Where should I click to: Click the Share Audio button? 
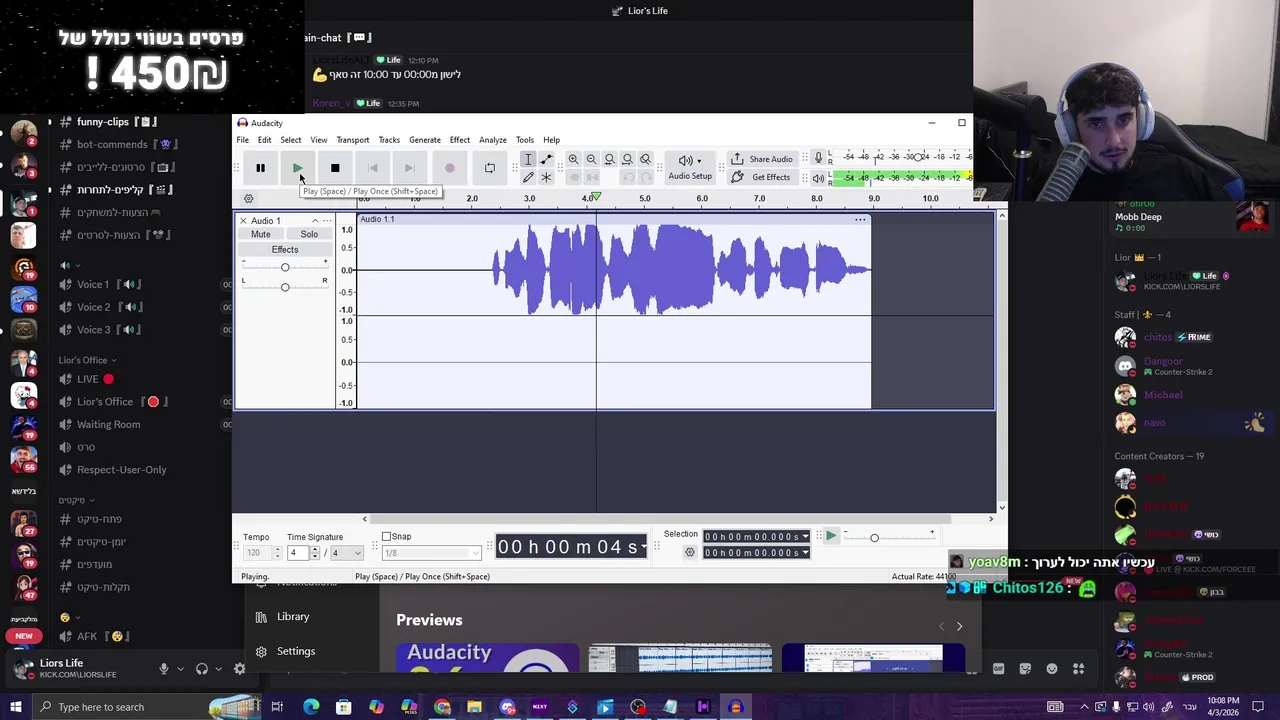pyautogui.click(x=762, y=159)
